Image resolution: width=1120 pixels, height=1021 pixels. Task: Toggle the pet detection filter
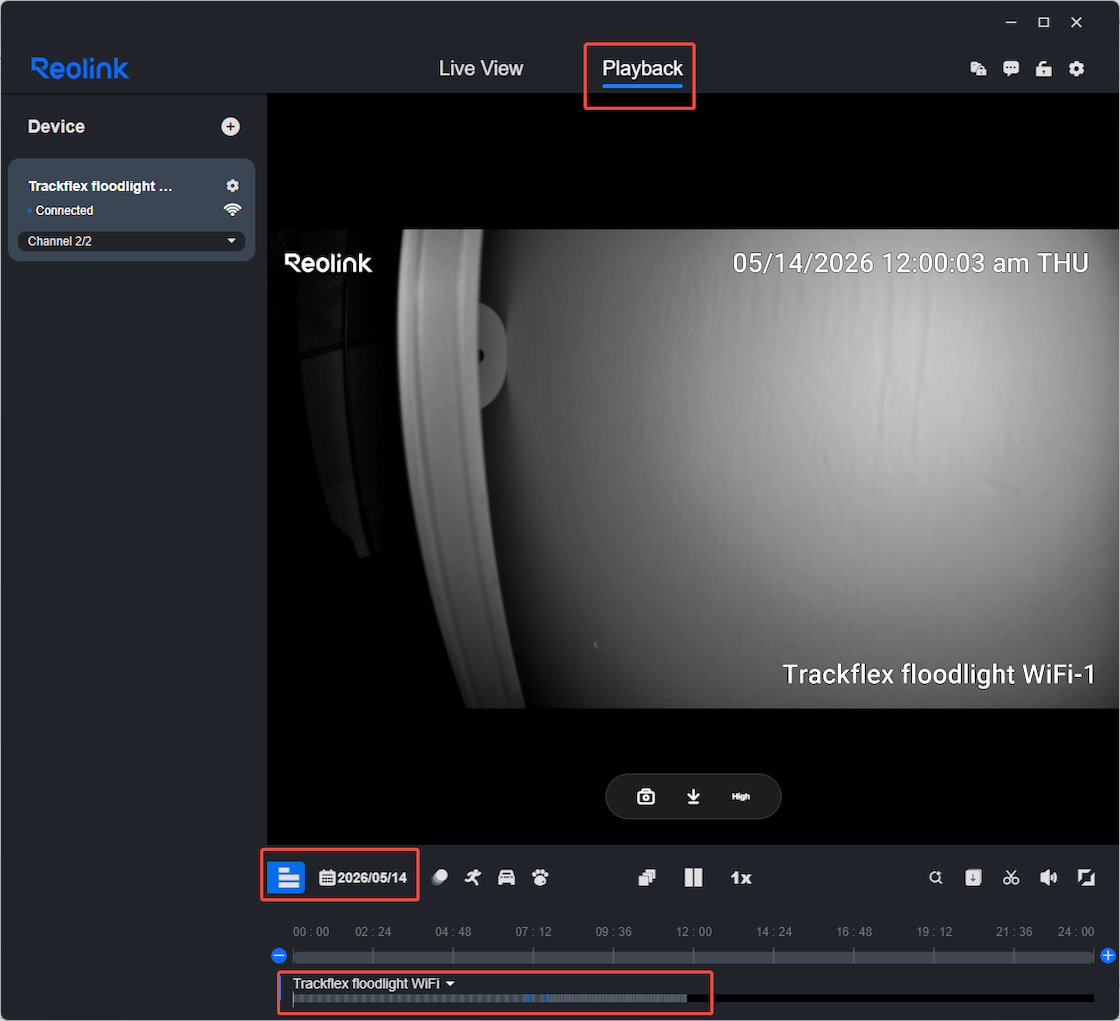540,877
